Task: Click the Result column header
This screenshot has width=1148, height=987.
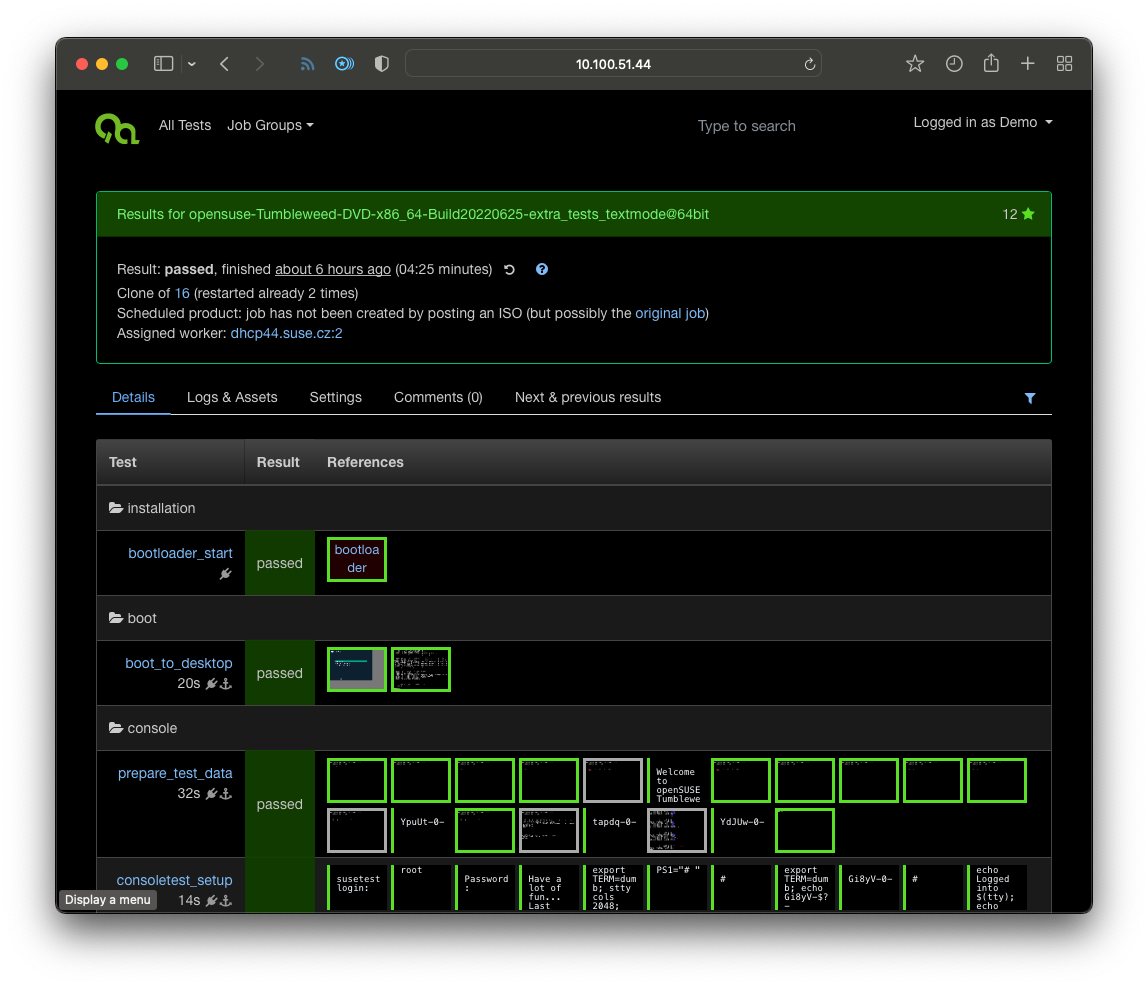Action: coord(278,462)
